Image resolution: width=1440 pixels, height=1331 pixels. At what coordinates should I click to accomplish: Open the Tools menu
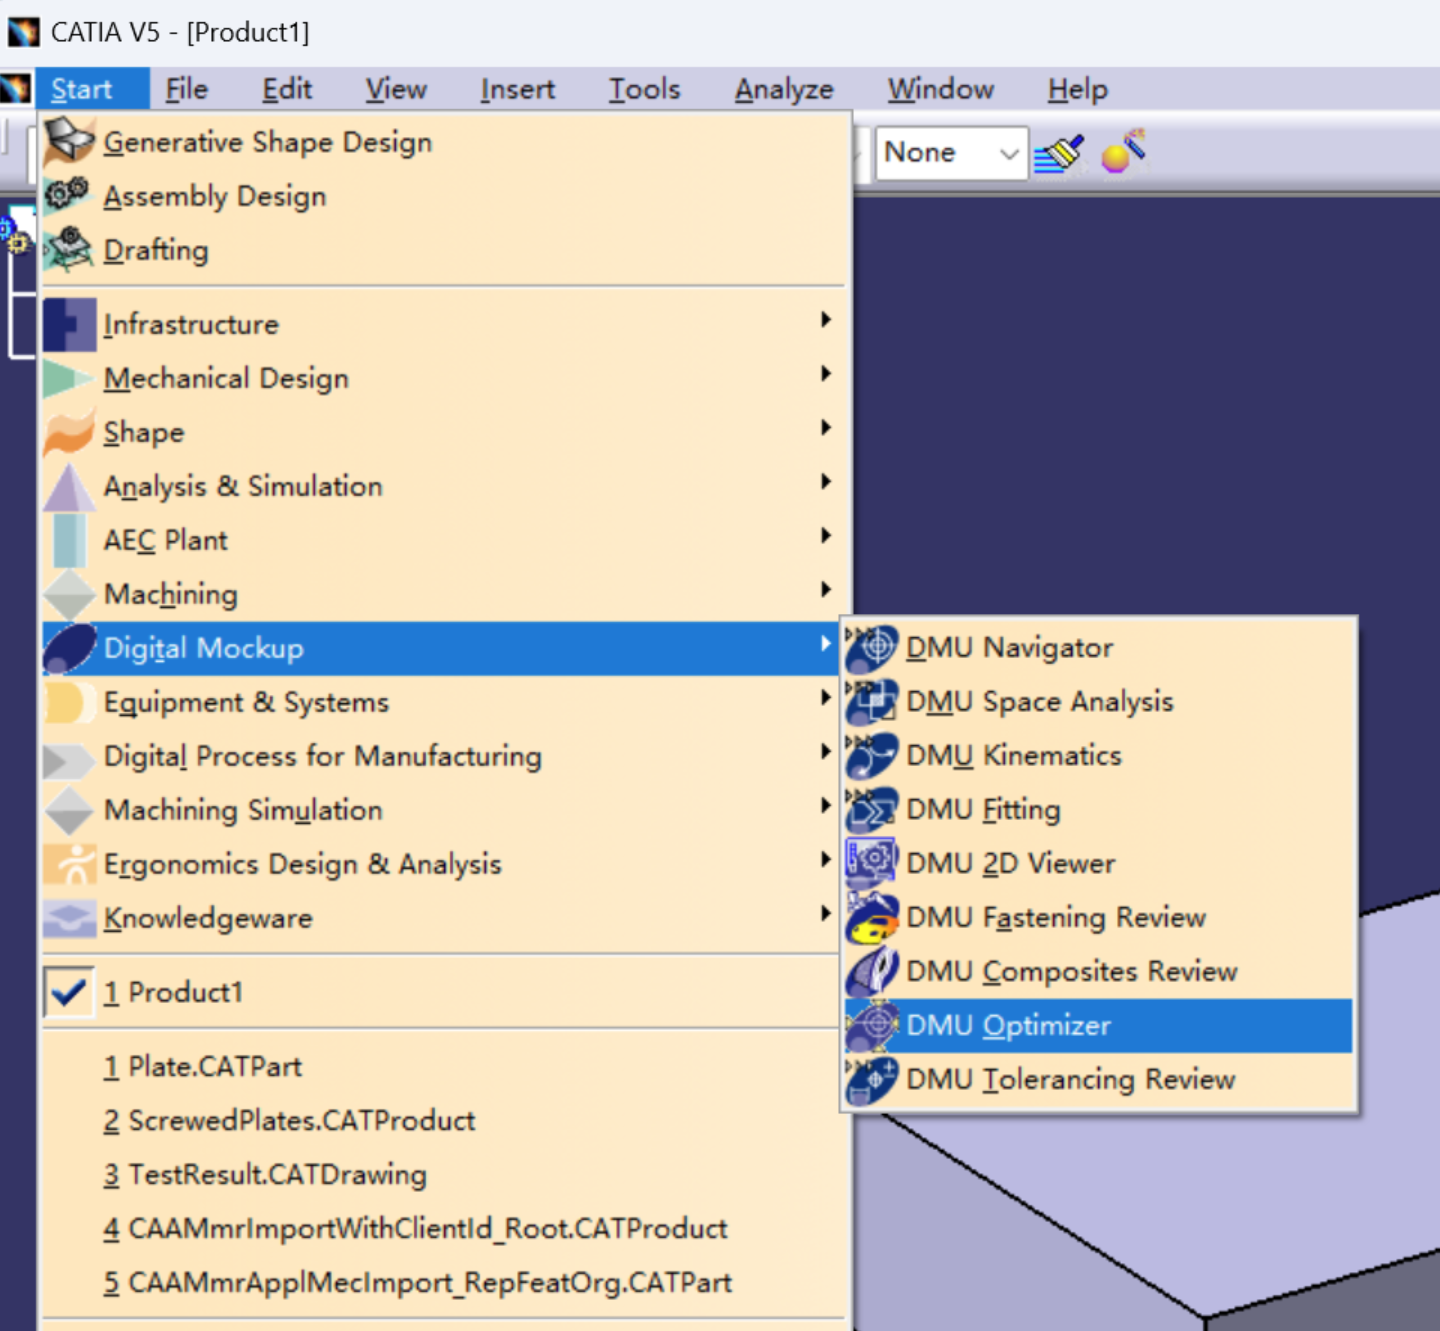click(x=645, y=89)
